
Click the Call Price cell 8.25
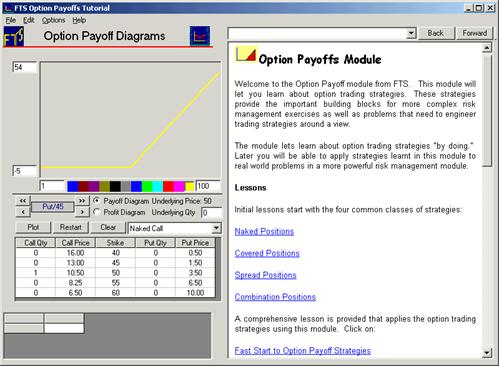[x=76, y=283]
